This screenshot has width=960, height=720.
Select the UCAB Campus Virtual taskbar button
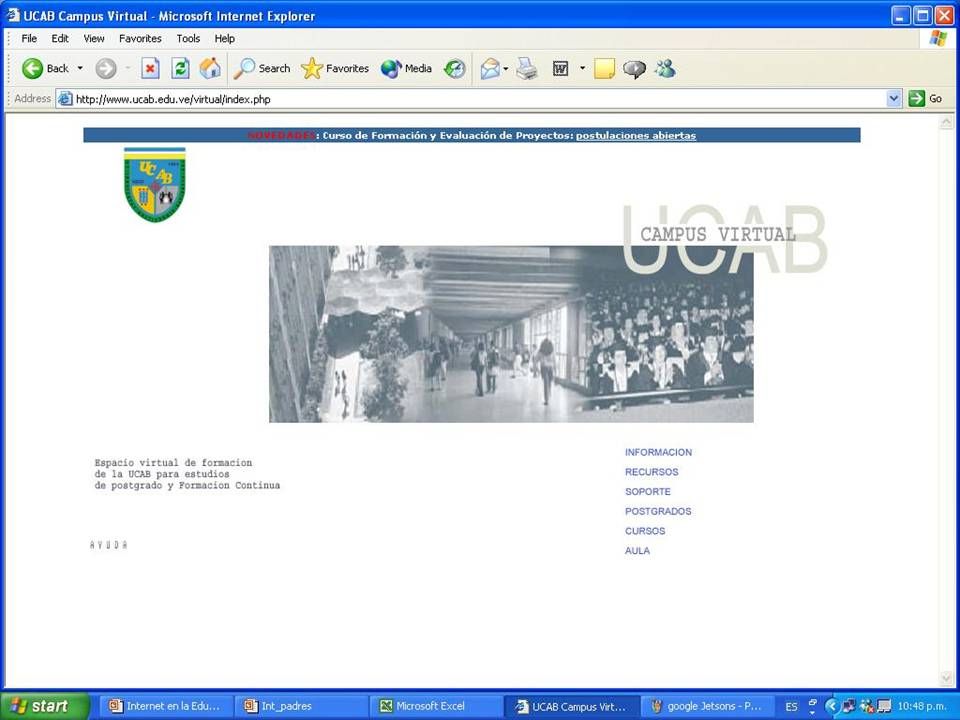pos(572,706)
